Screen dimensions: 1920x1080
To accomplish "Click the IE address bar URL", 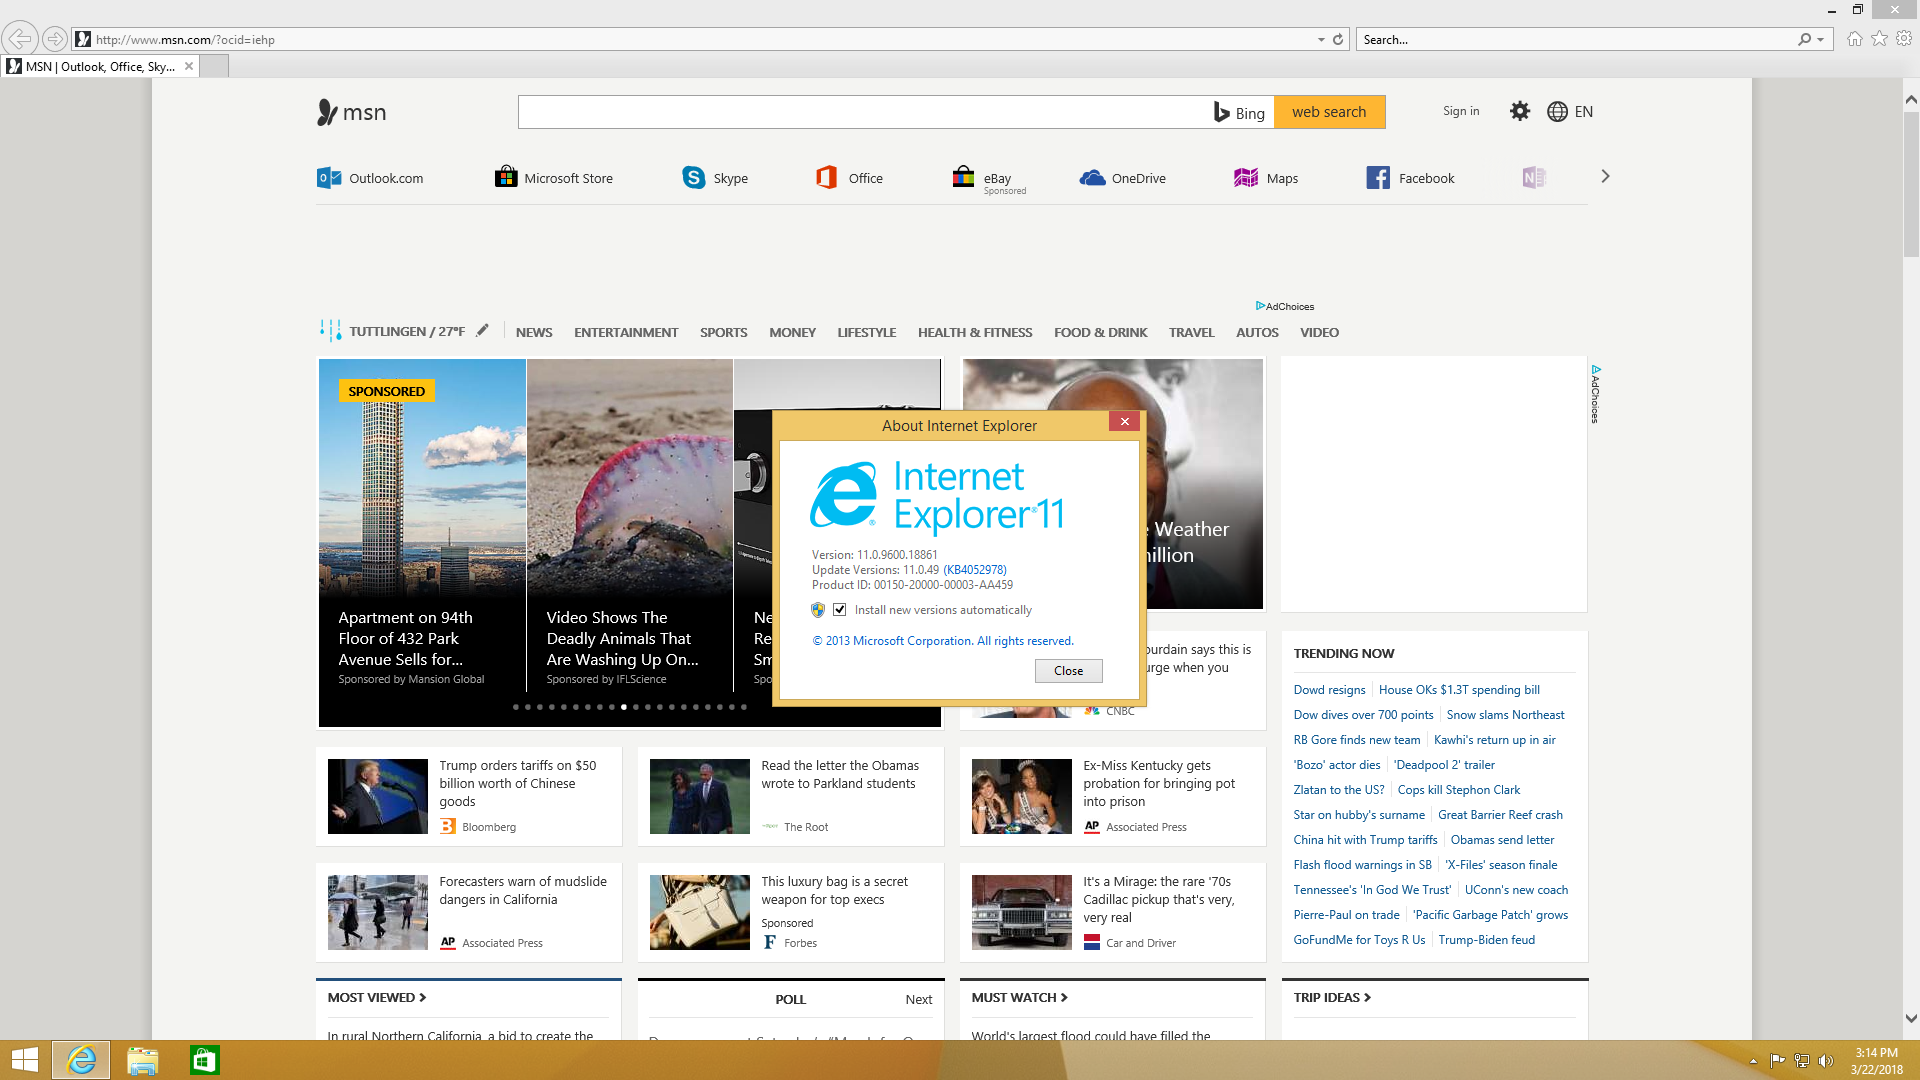I will pos(185,40).
